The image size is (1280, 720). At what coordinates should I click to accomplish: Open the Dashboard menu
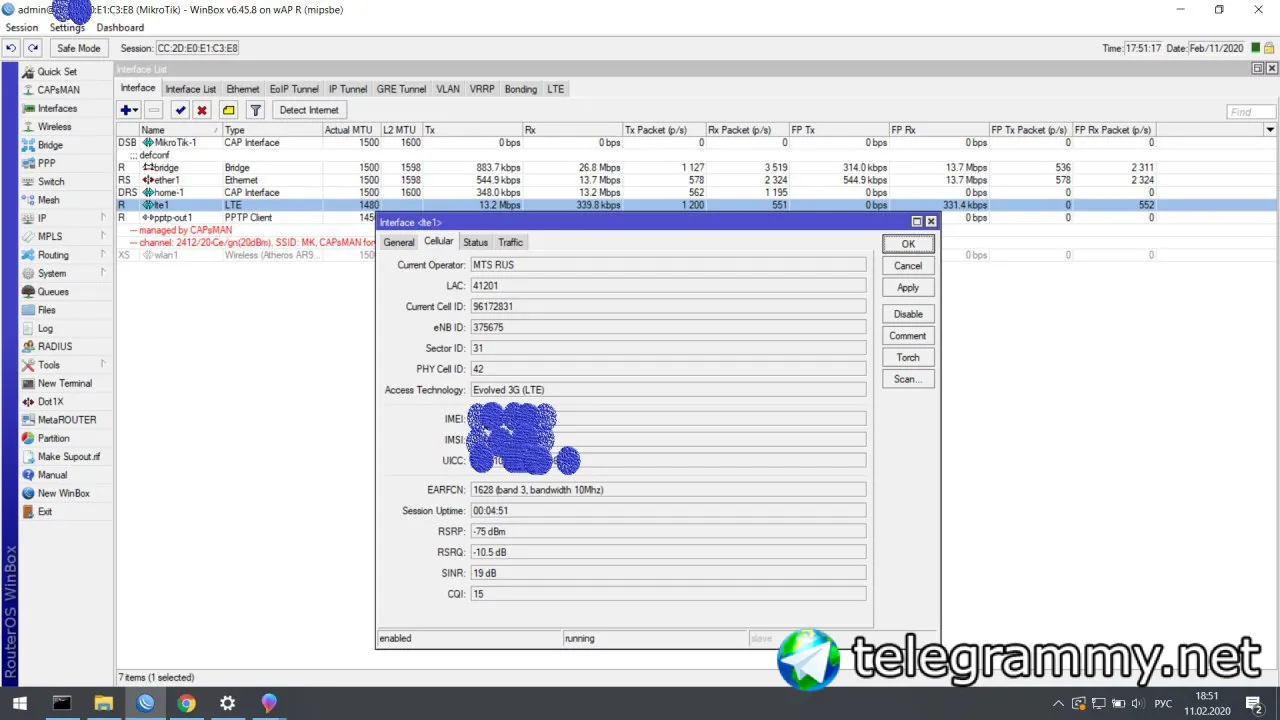(x=120, y=28)
